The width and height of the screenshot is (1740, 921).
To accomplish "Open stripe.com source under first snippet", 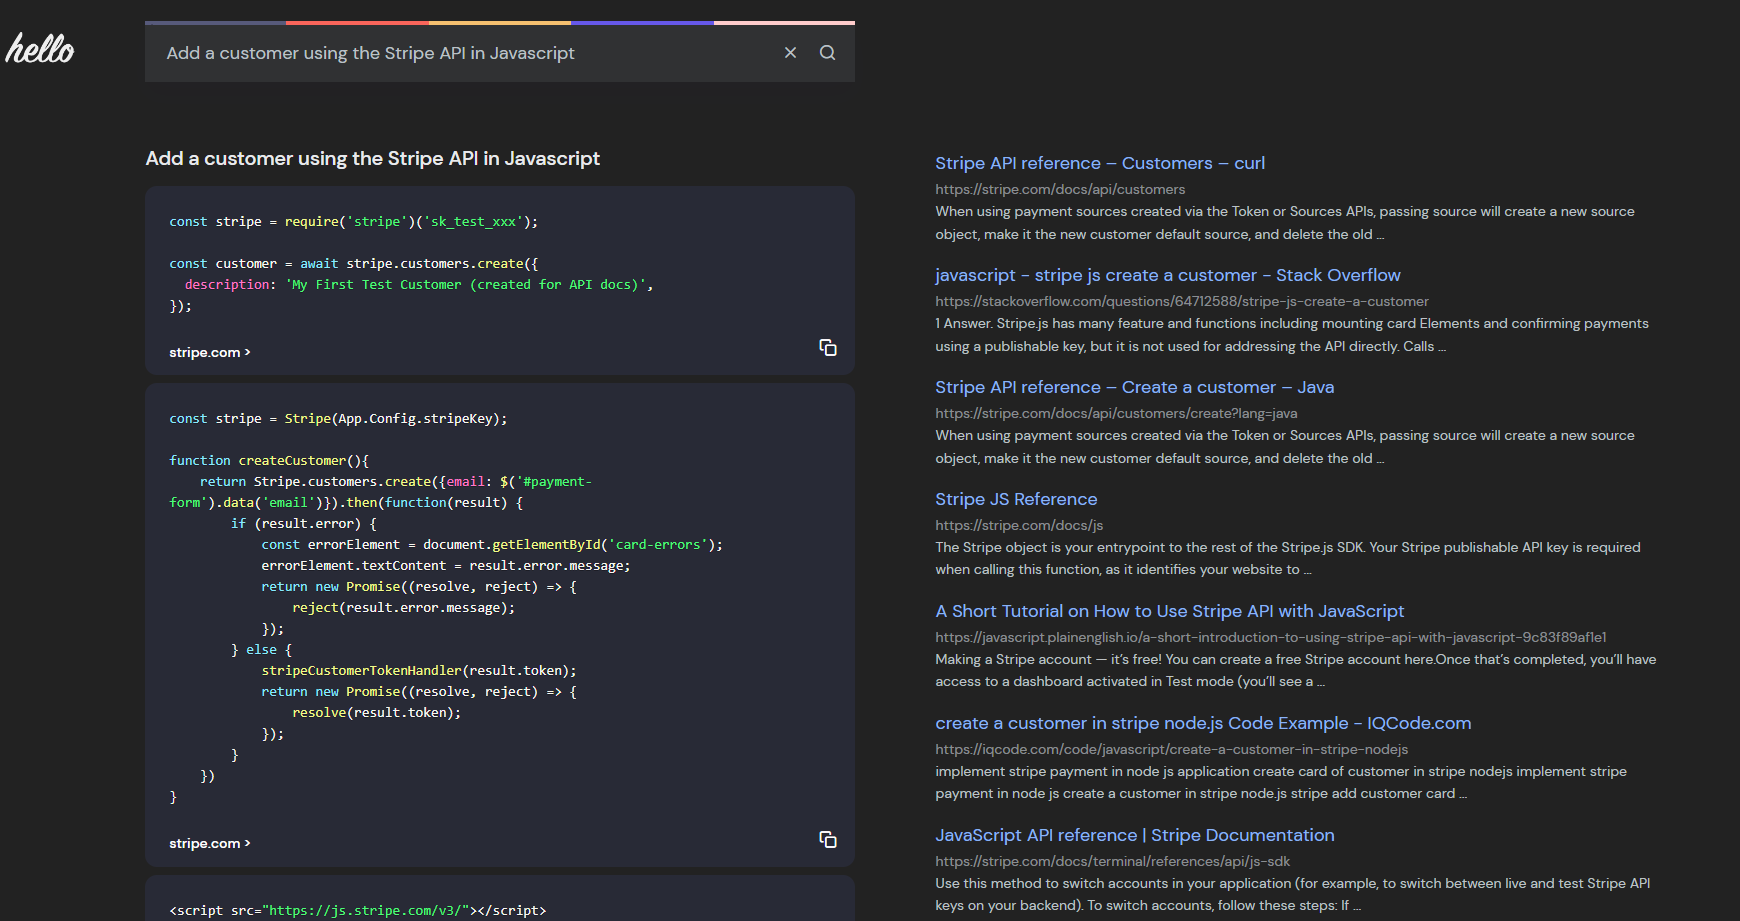I will 210,352.
